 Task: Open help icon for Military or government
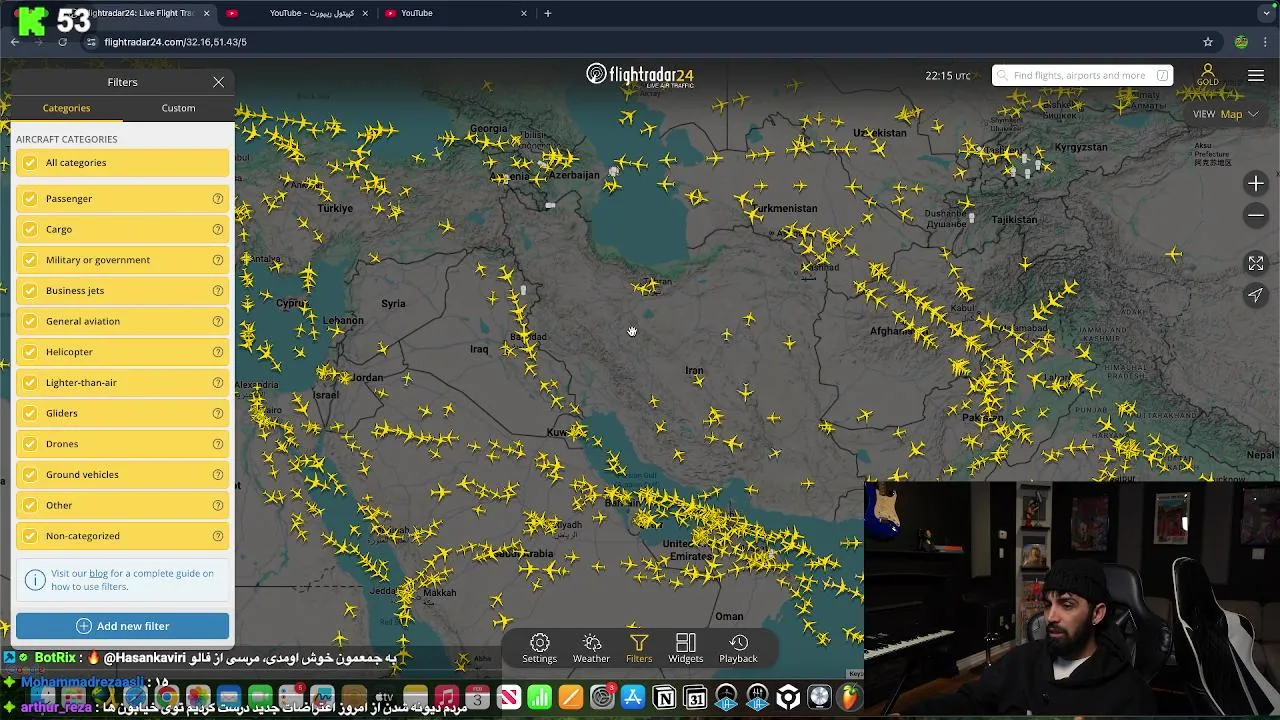217,260
